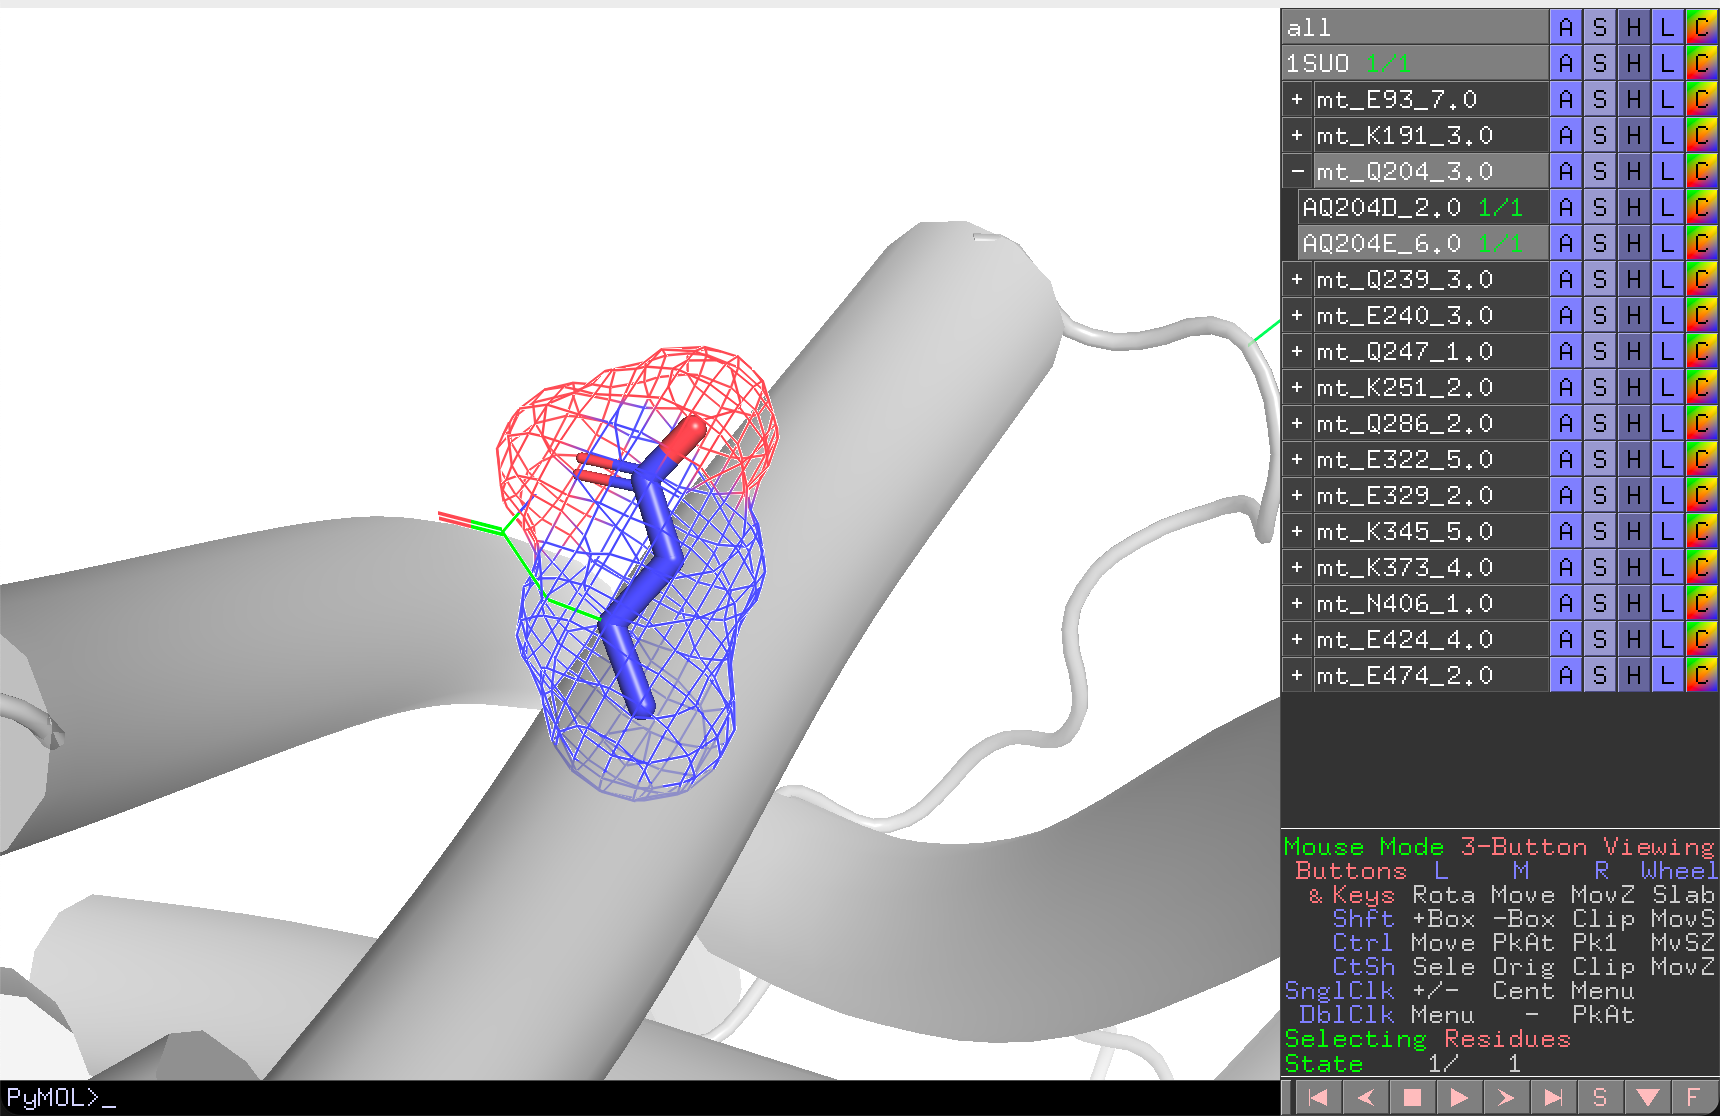Expand the mt_E474_2.0 group
Image resolution: width=1720 pixels, height=1116 pixels.
(x=1297, y=675)
